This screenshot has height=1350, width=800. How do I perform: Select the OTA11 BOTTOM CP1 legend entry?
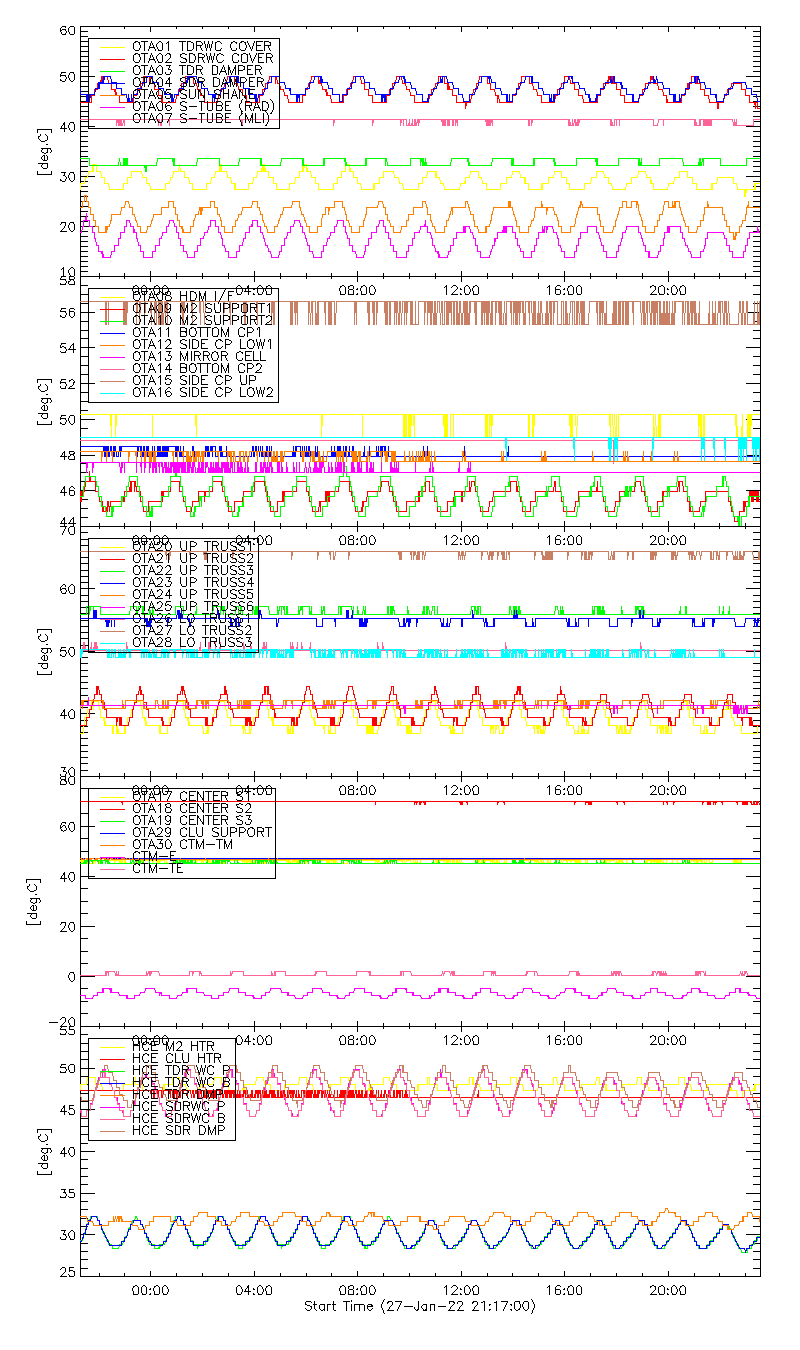tap(196, 331)
